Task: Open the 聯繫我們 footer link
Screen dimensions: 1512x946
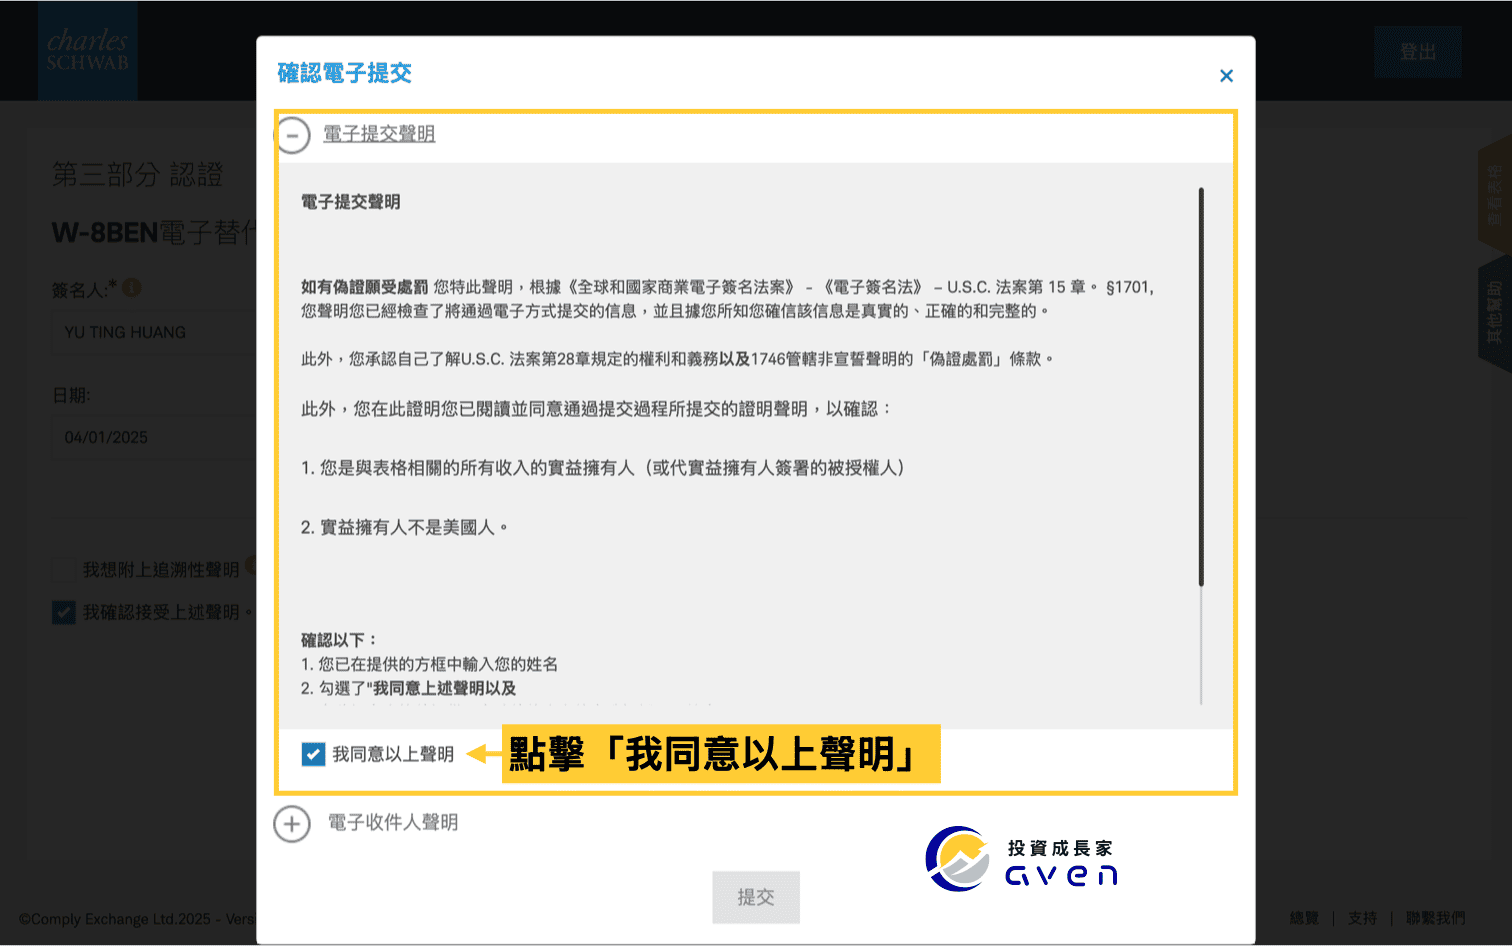Action: 1435,918
